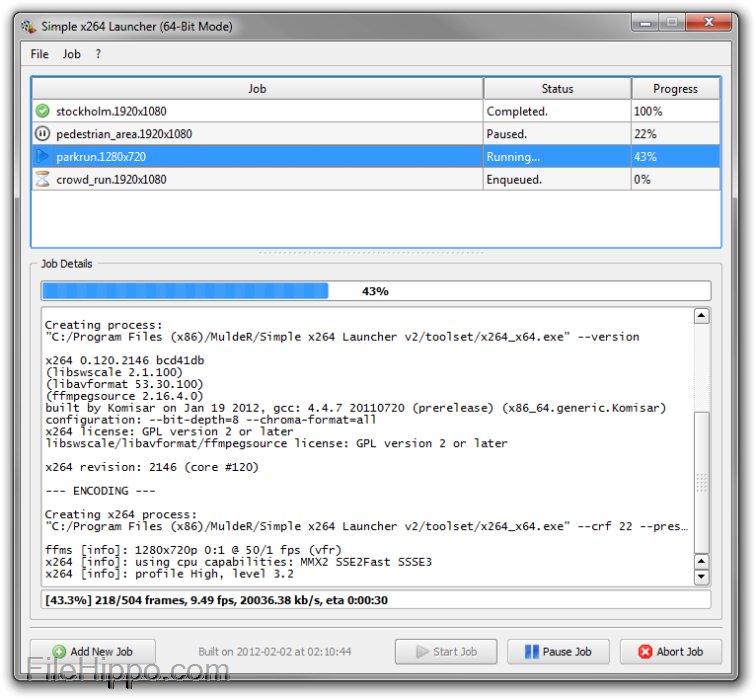756x700 pixels.
Task: Click the Add New Job button
Action: click(x=93, y=652)
